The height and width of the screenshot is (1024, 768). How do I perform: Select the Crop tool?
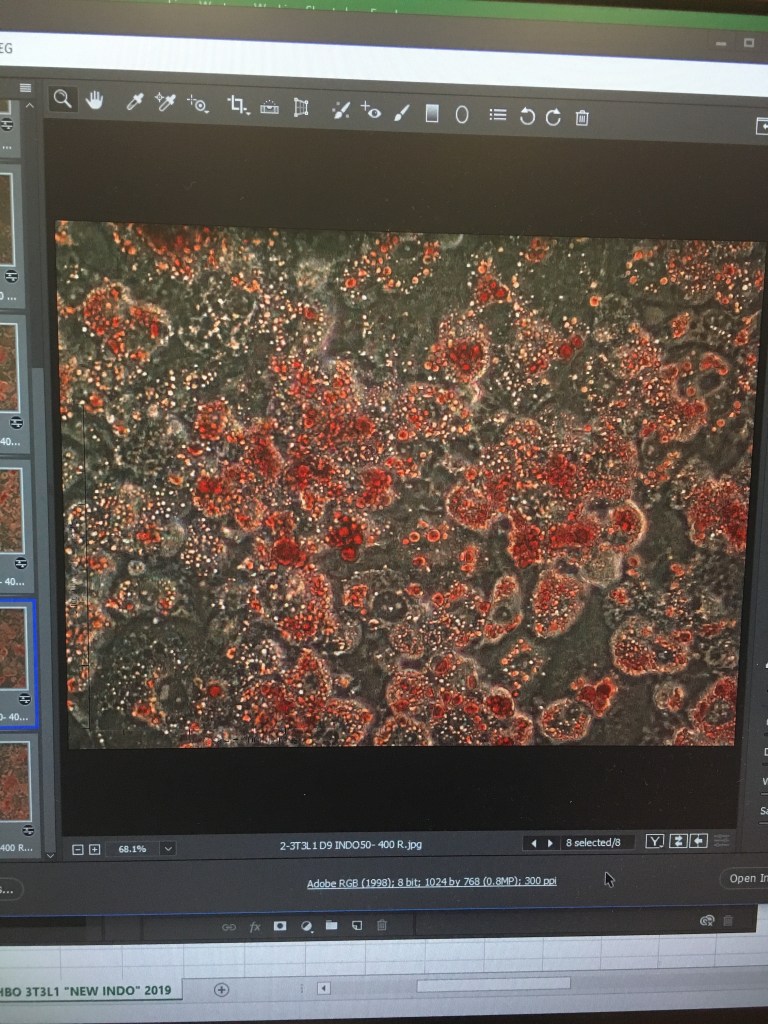[237, 105]
